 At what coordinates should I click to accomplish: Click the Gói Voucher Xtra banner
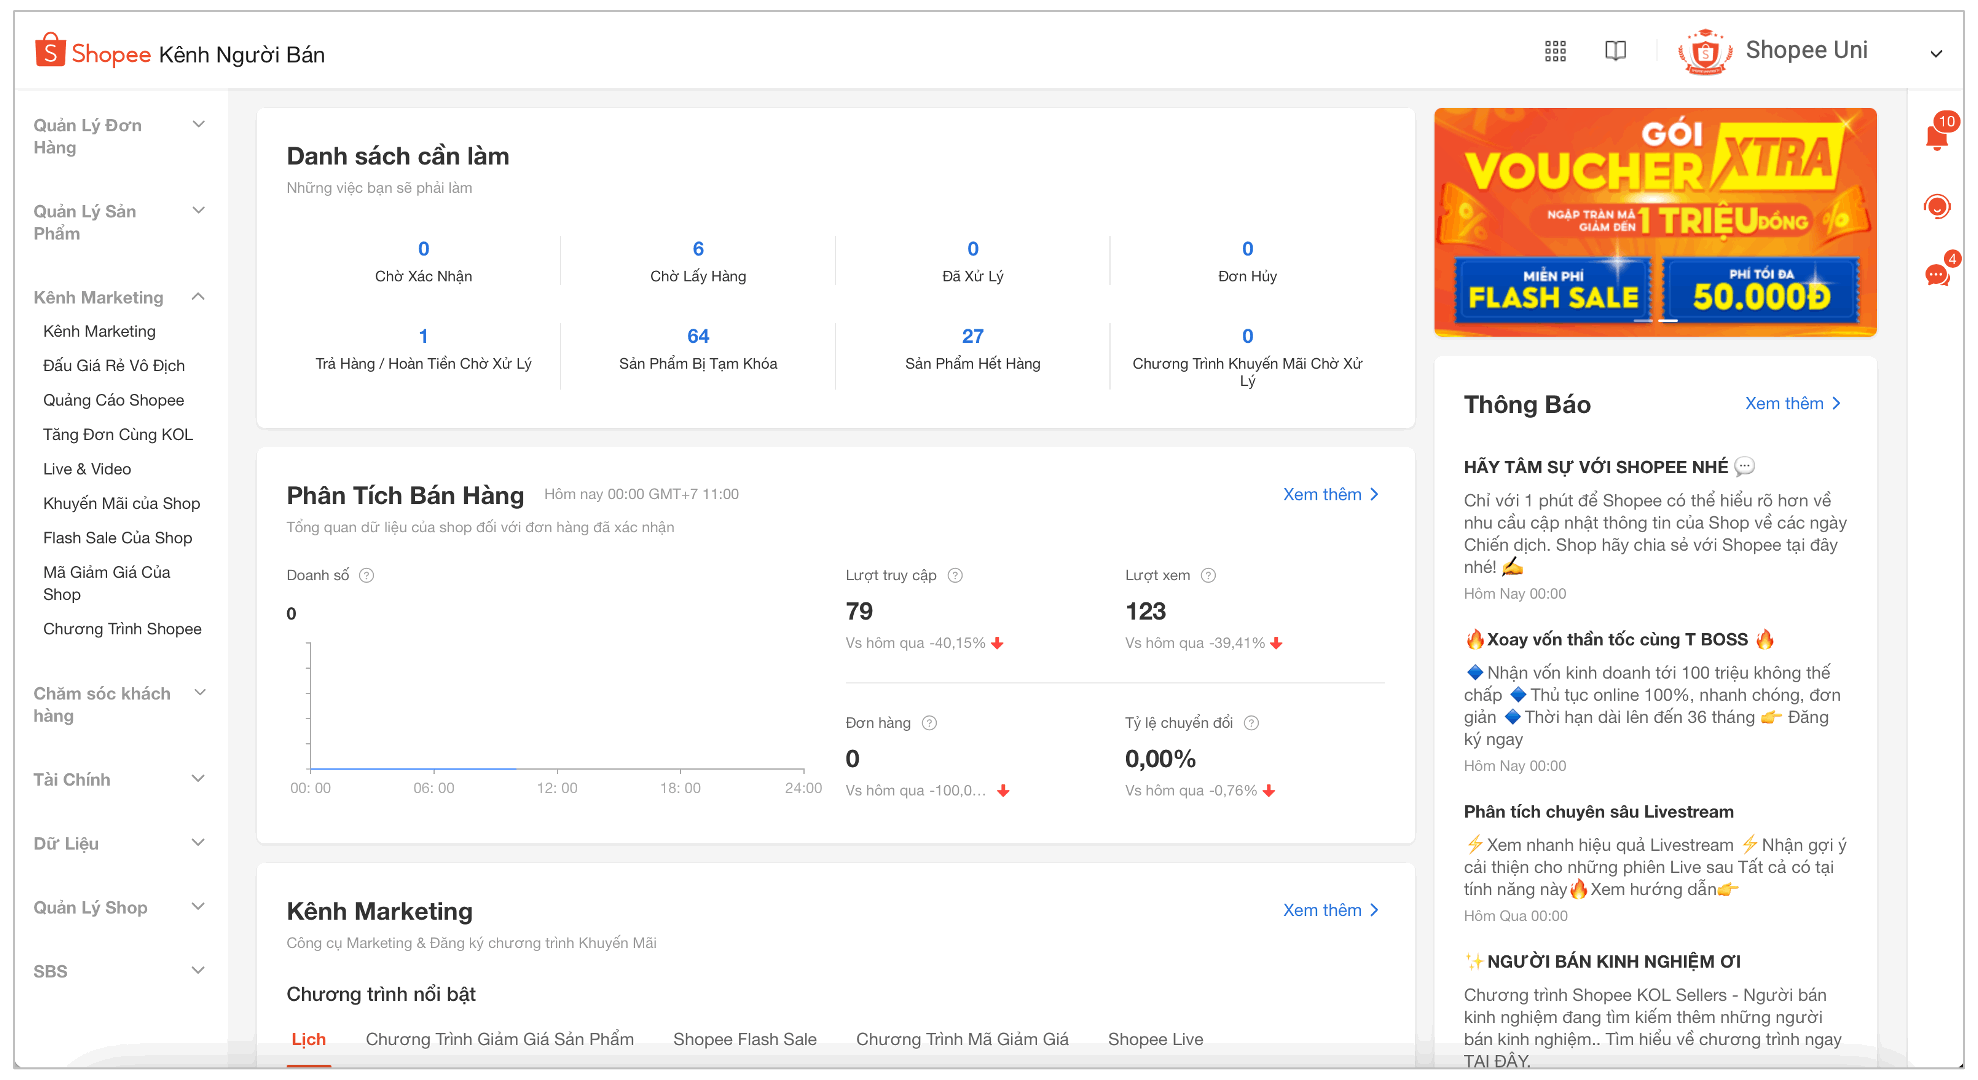[x=1654, y=222]
